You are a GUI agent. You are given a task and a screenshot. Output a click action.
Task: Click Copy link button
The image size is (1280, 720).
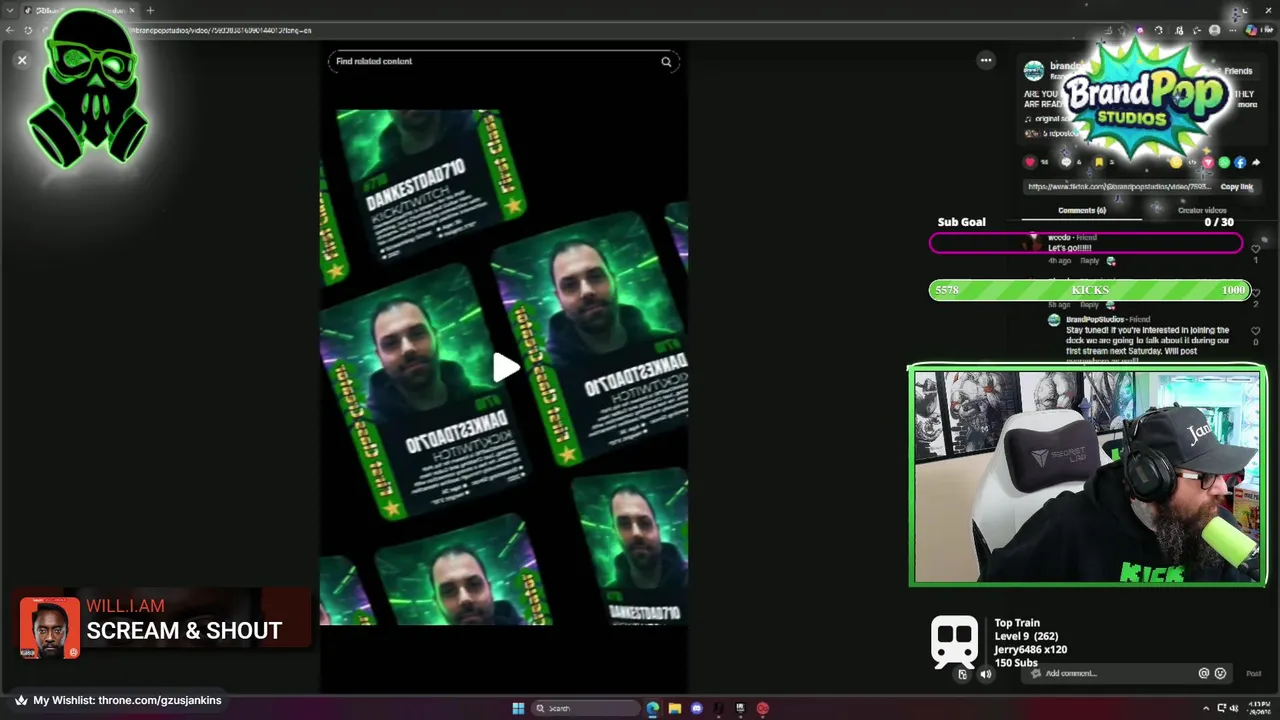coord(1236,187)
